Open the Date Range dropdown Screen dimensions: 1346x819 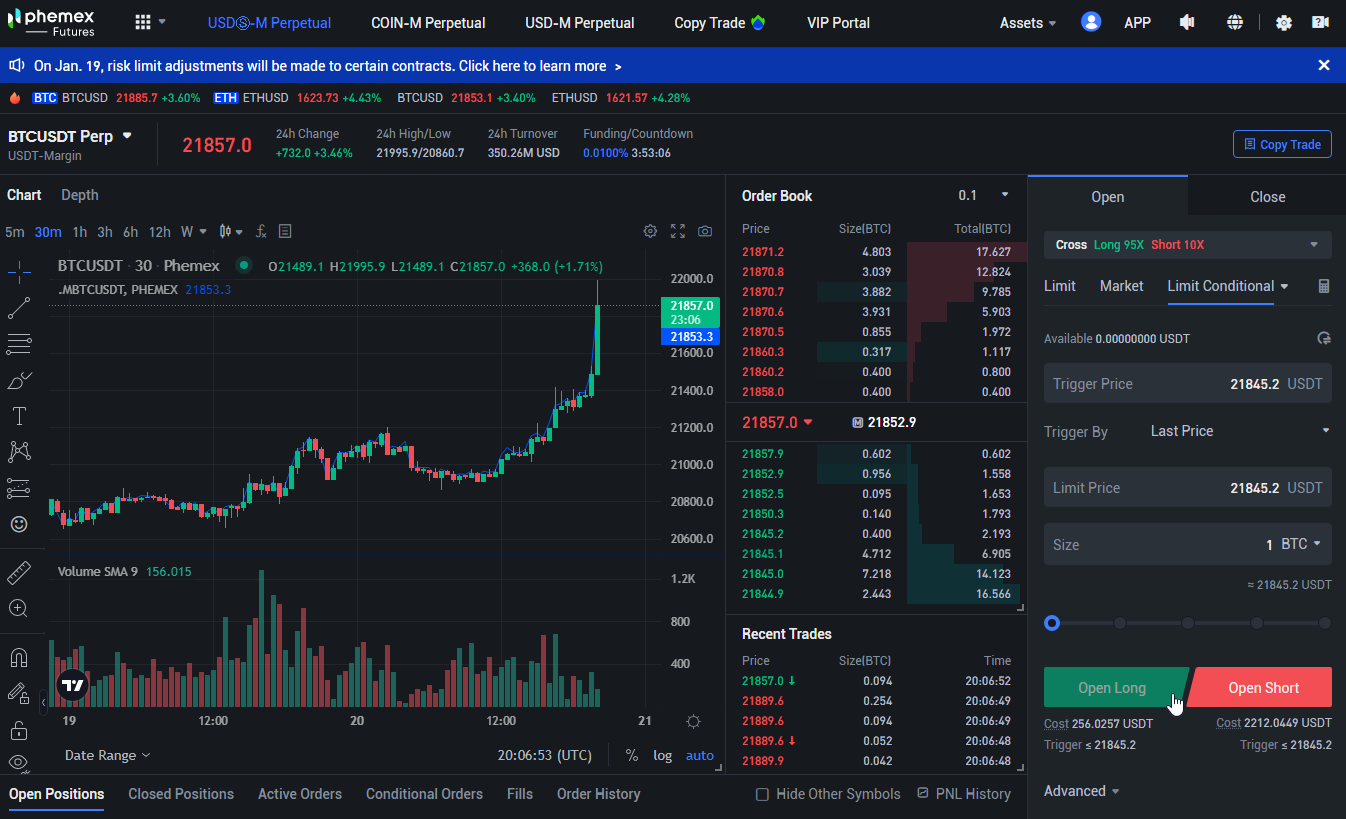(108, 755)
